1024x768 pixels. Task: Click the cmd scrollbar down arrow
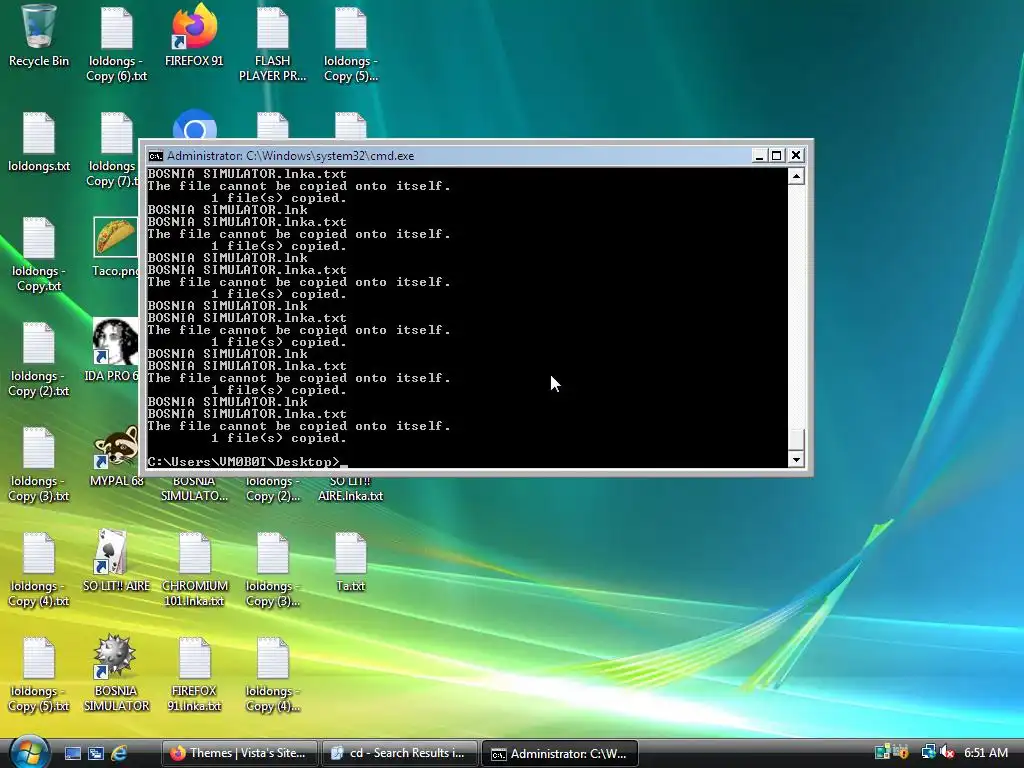point(796,460)
